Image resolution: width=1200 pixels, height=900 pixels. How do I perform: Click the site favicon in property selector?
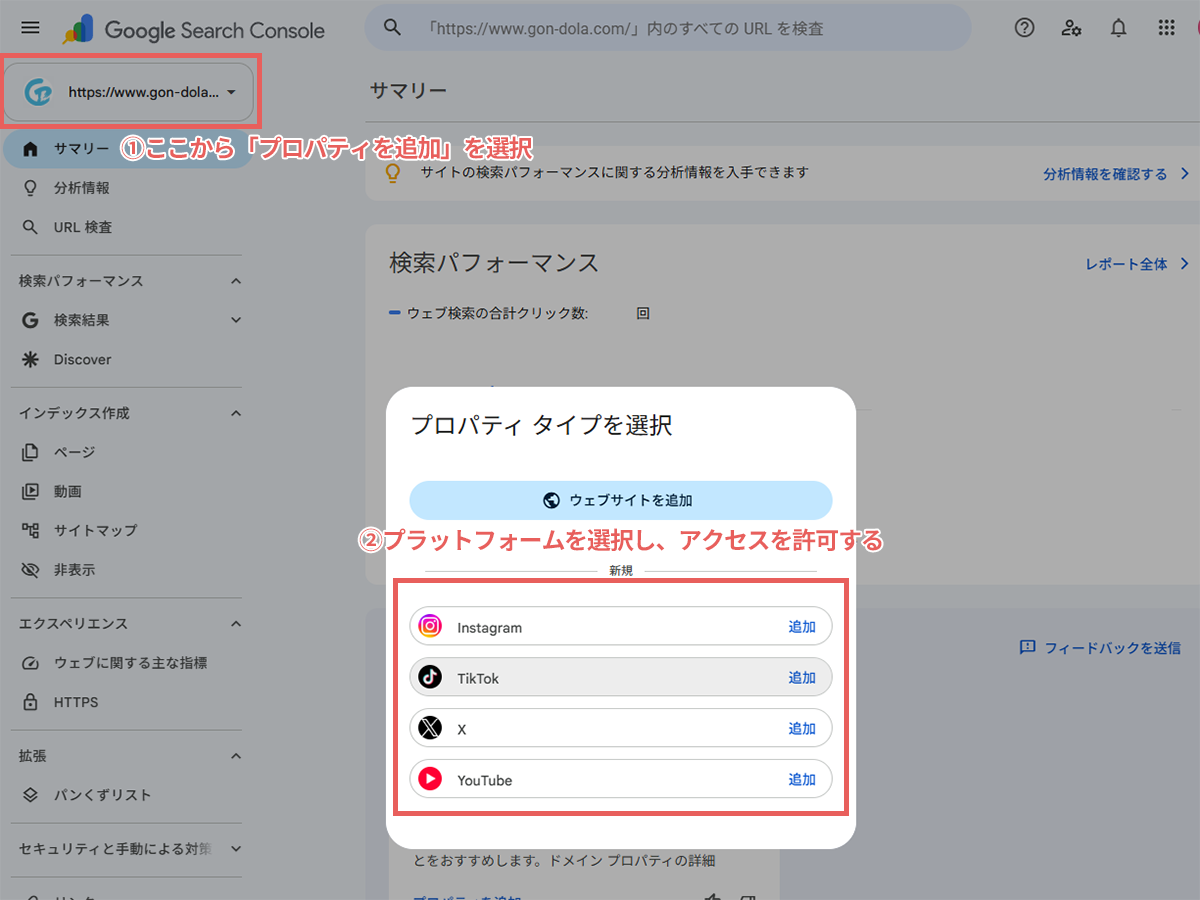click(38, 92)
